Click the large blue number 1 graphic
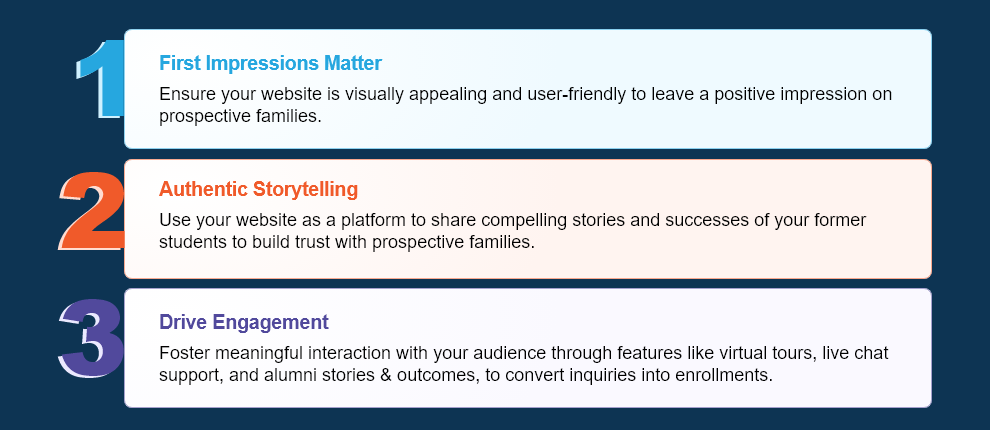The image size is (990, 430). click(100, 78)
